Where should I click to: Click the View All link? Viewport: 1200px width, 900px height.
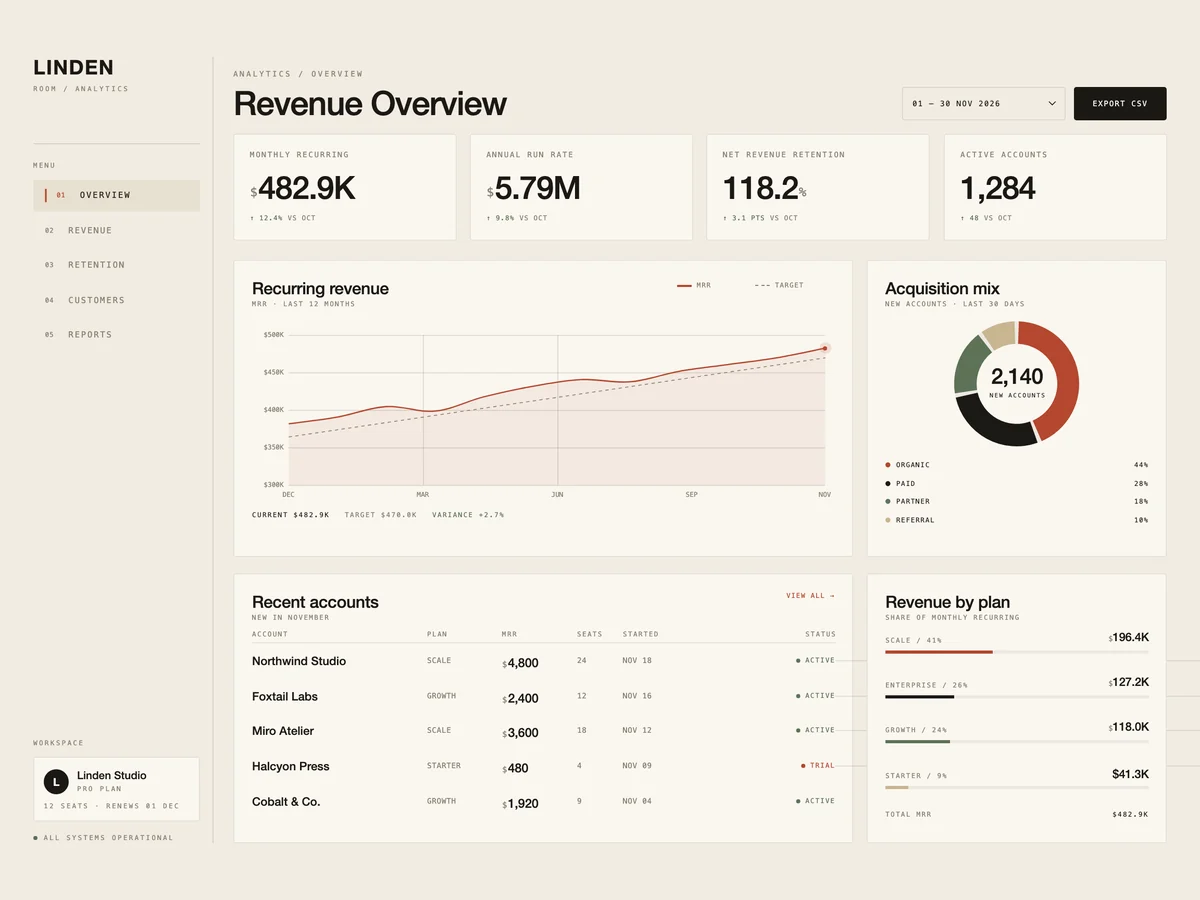click(x=810, y=596)
